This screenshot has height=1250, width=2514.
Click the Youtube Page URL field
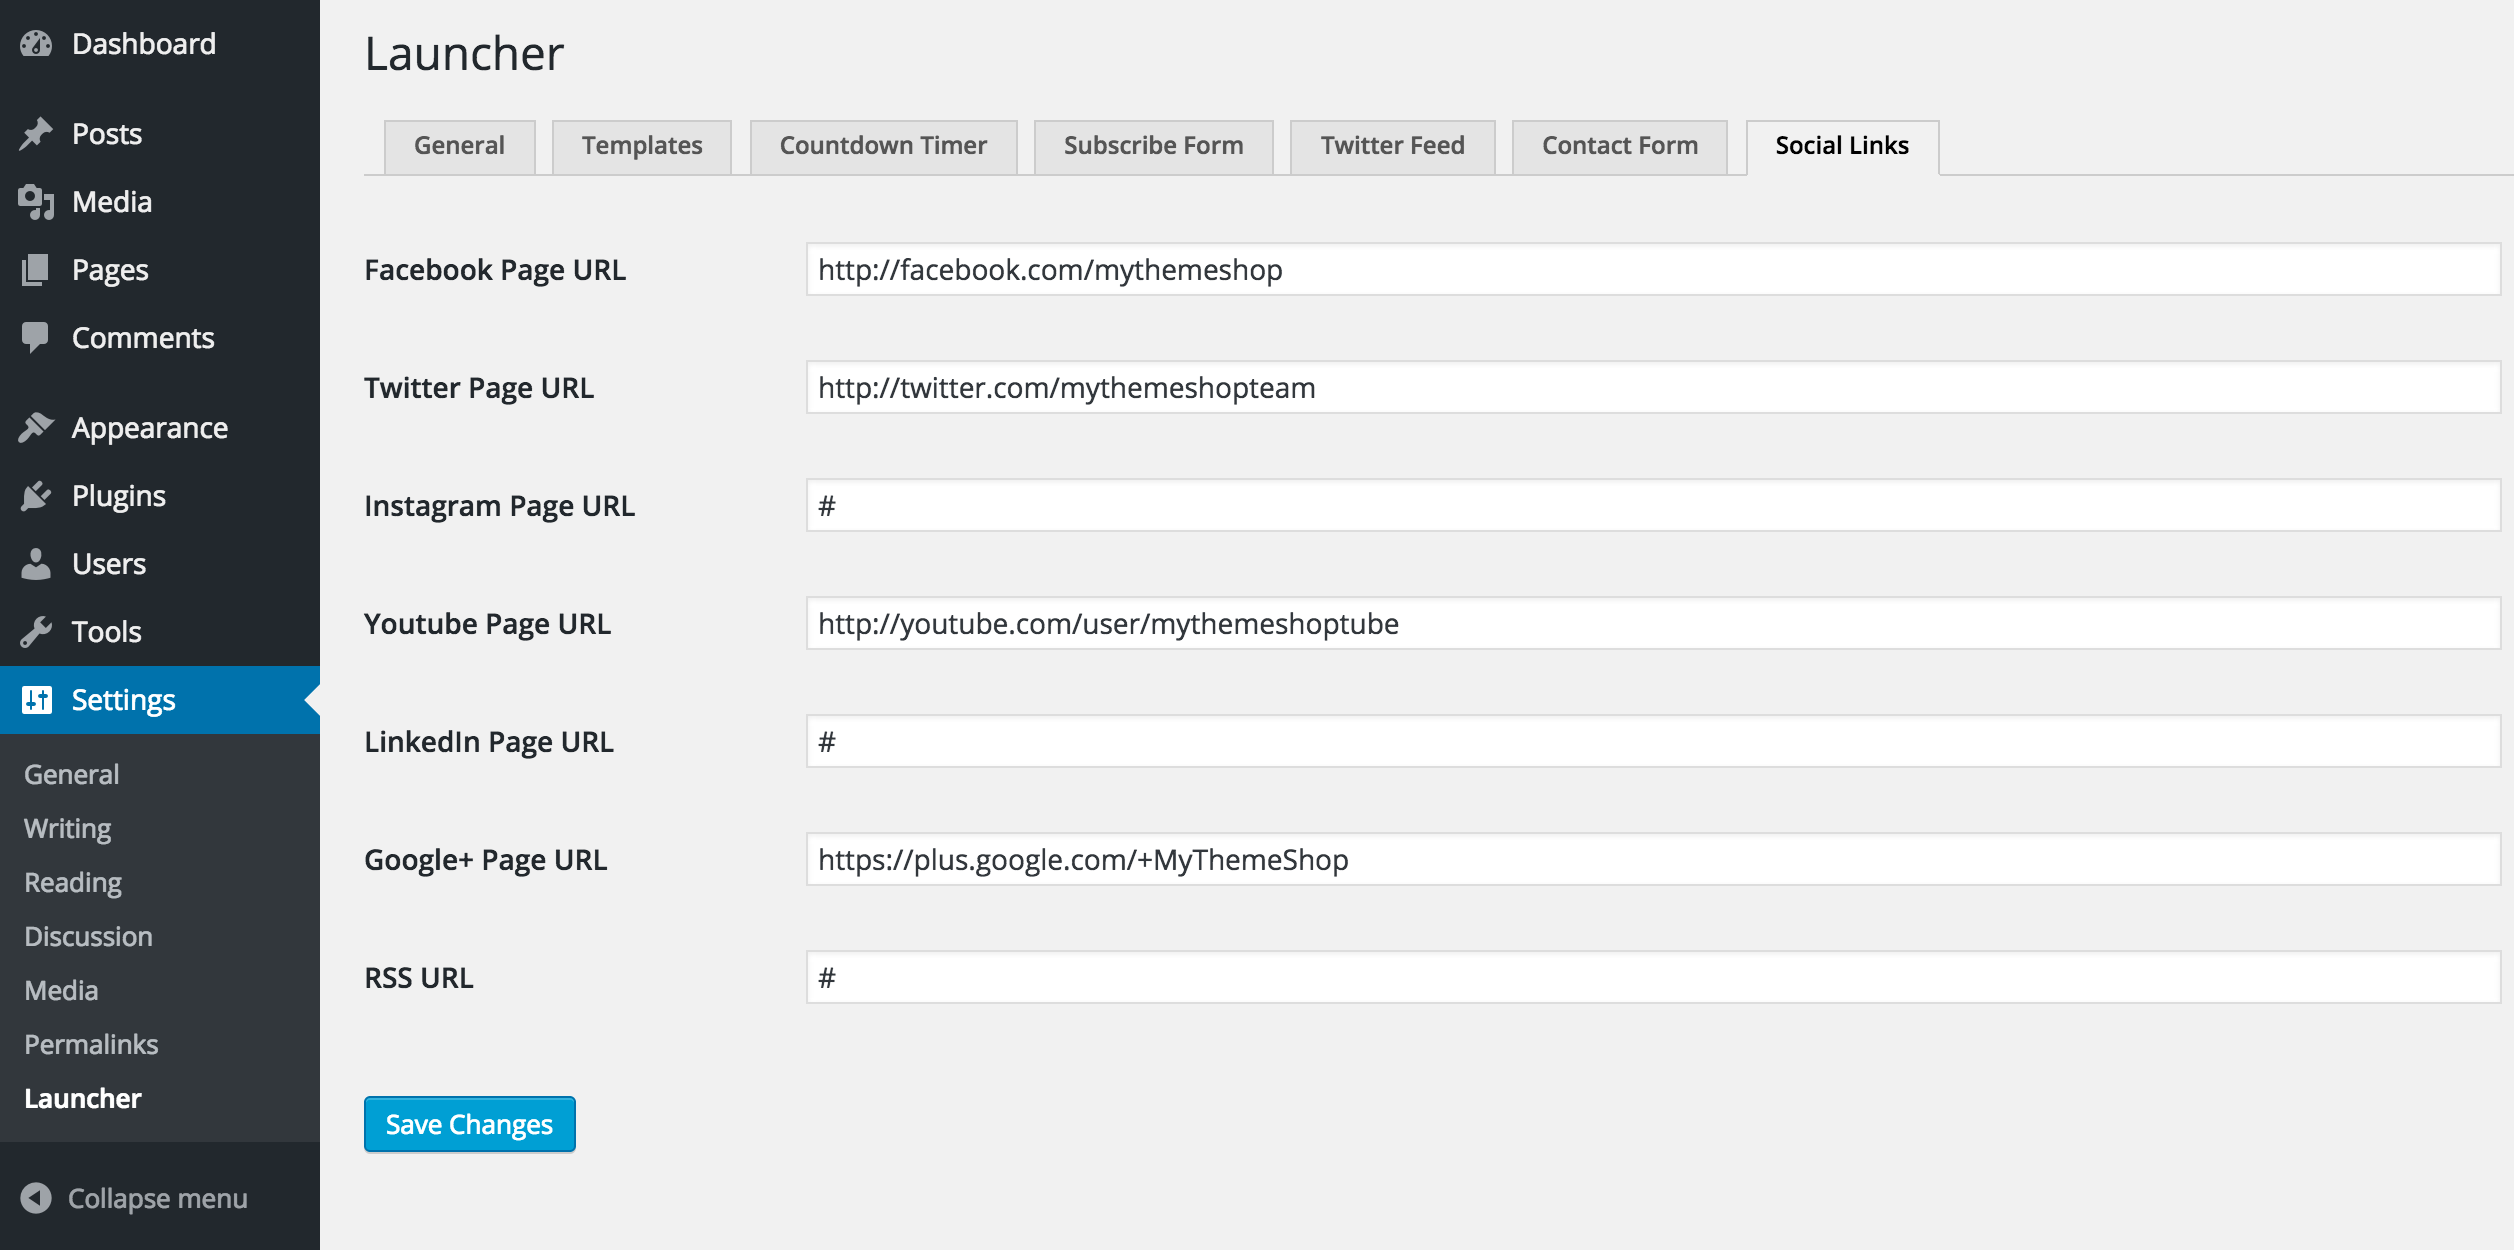[x=1653, y=623]
